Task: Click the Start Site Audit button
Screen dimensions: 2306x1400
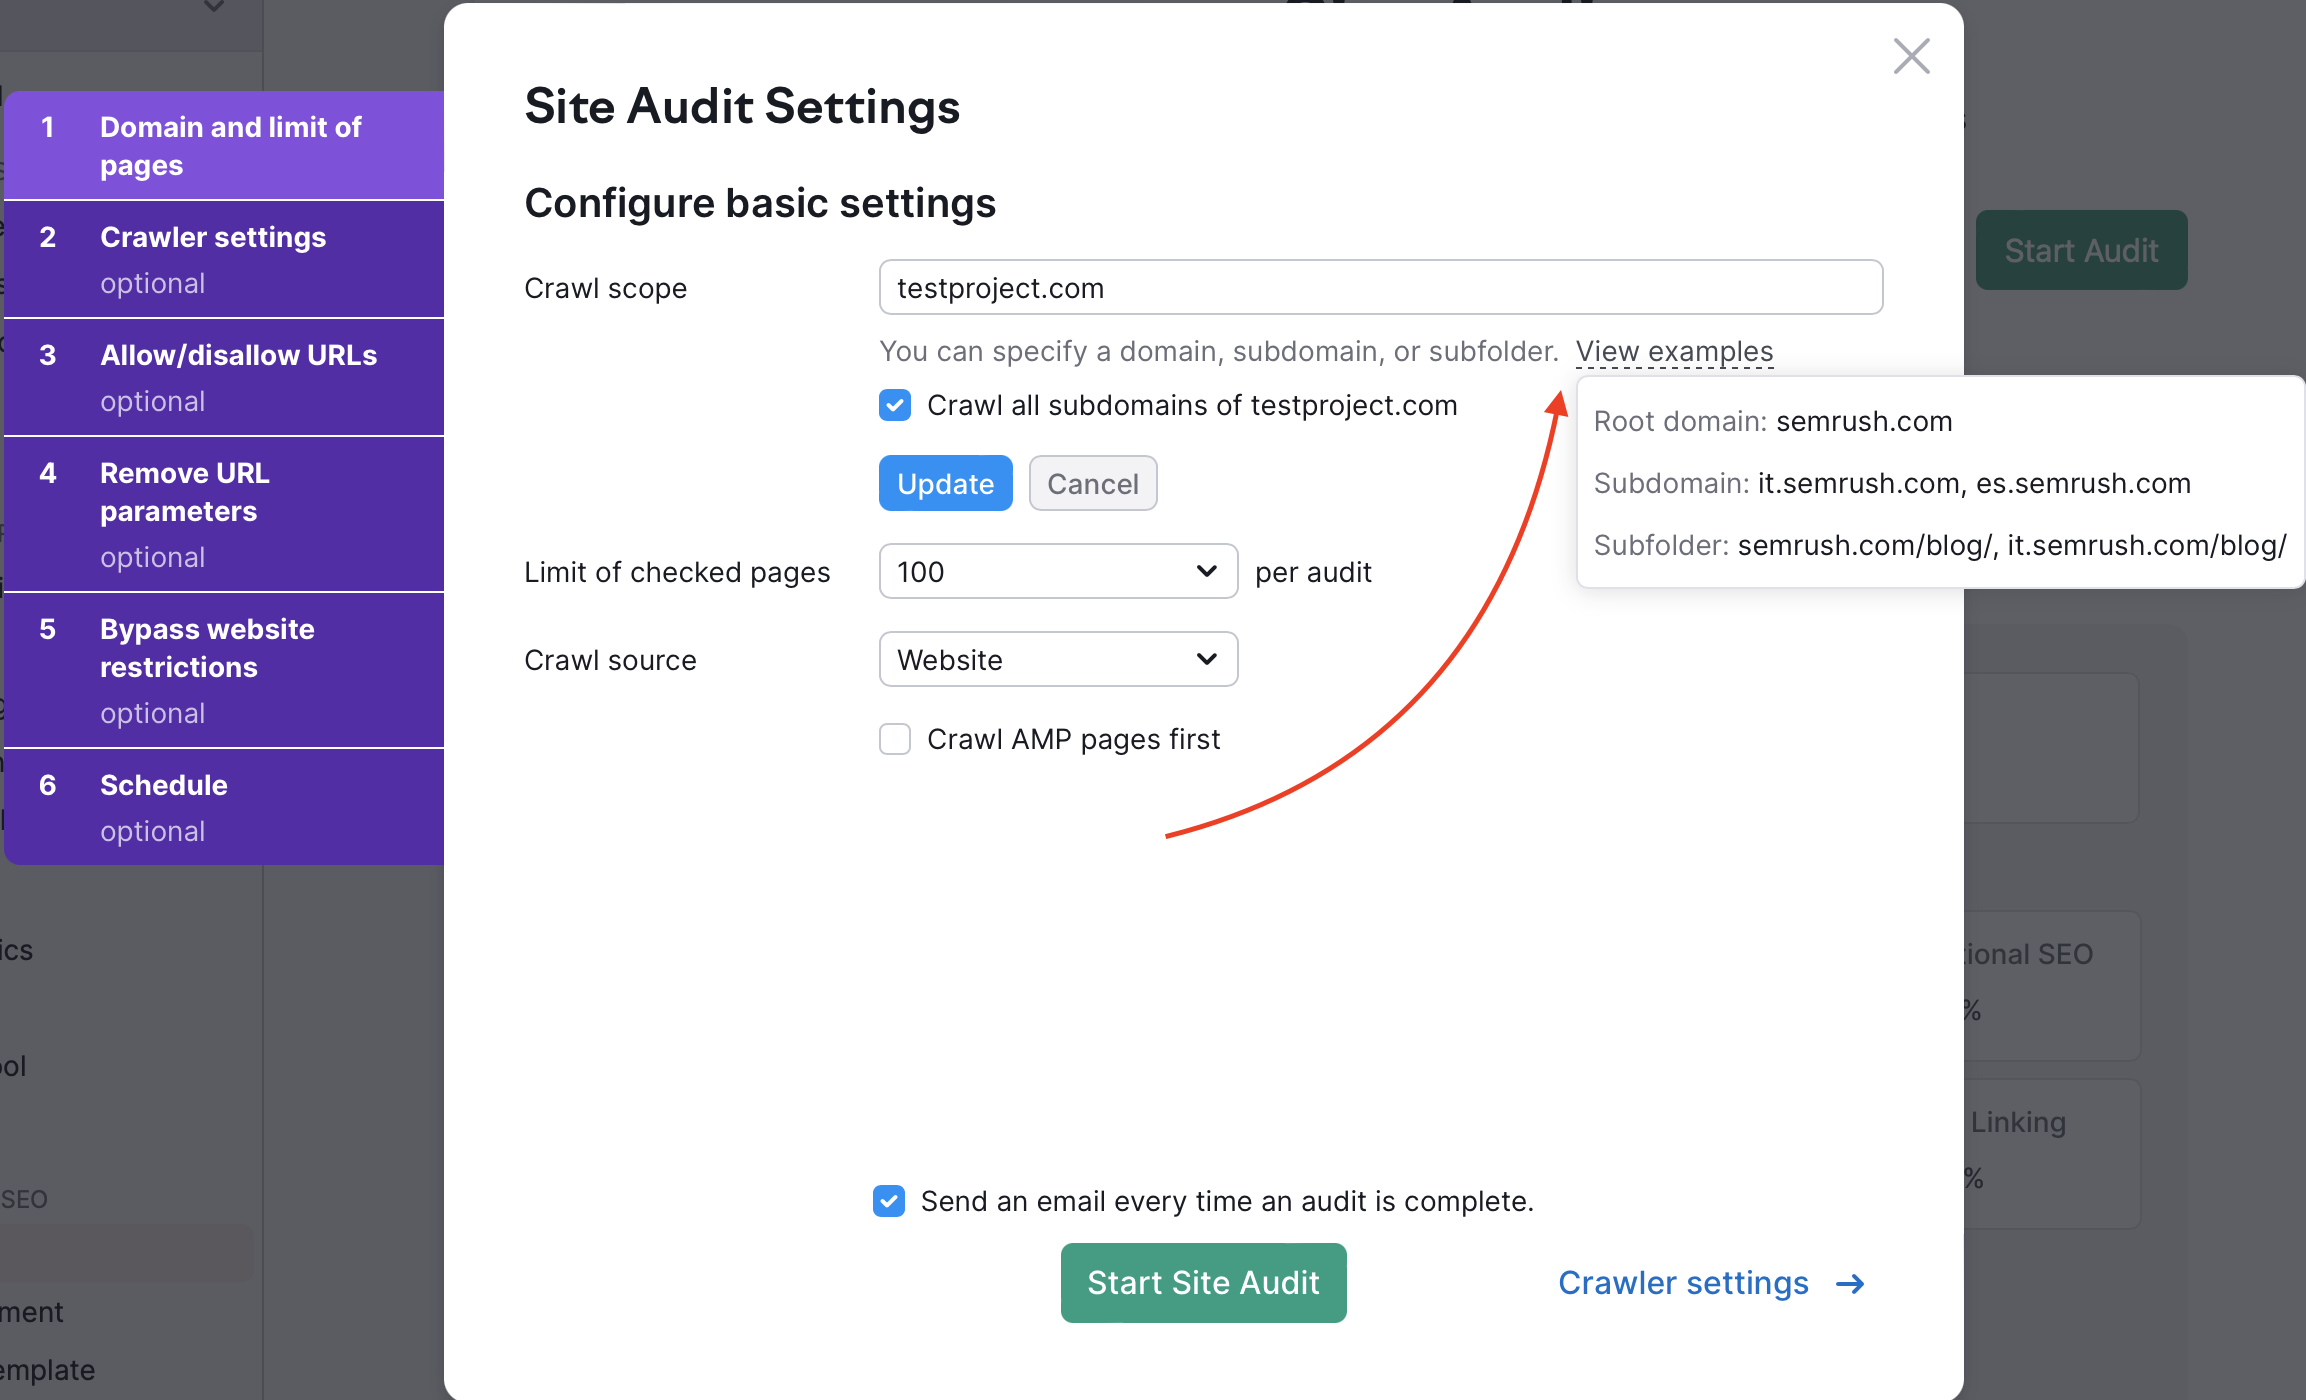Action: click(1202, 1283)
